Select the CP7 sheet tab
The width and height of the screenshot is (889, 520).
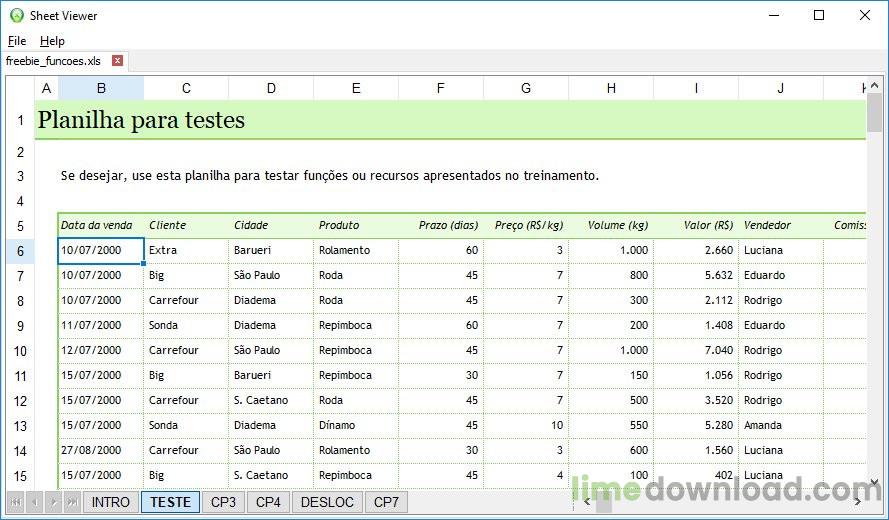386,502
